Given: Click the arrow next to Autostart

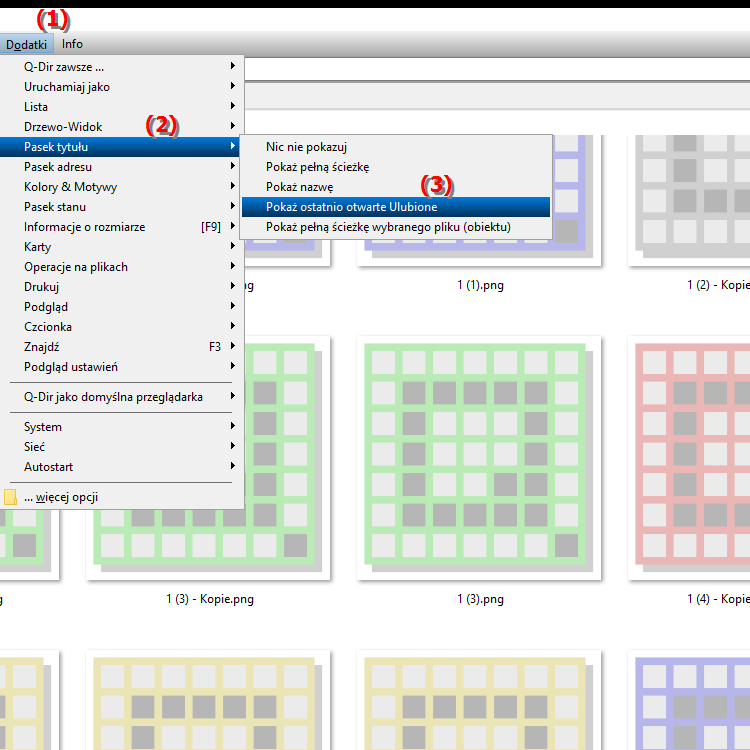Looking at the screenshot, I should (232, 465).
